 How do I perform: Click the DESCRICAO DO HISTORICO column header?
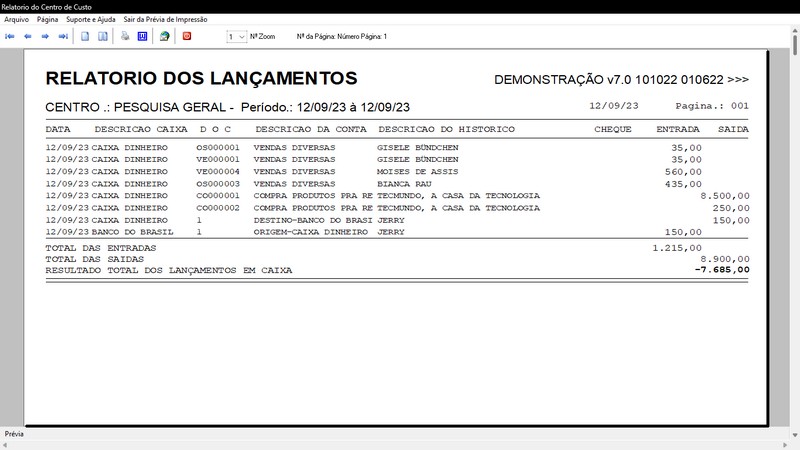pos(446,129)
